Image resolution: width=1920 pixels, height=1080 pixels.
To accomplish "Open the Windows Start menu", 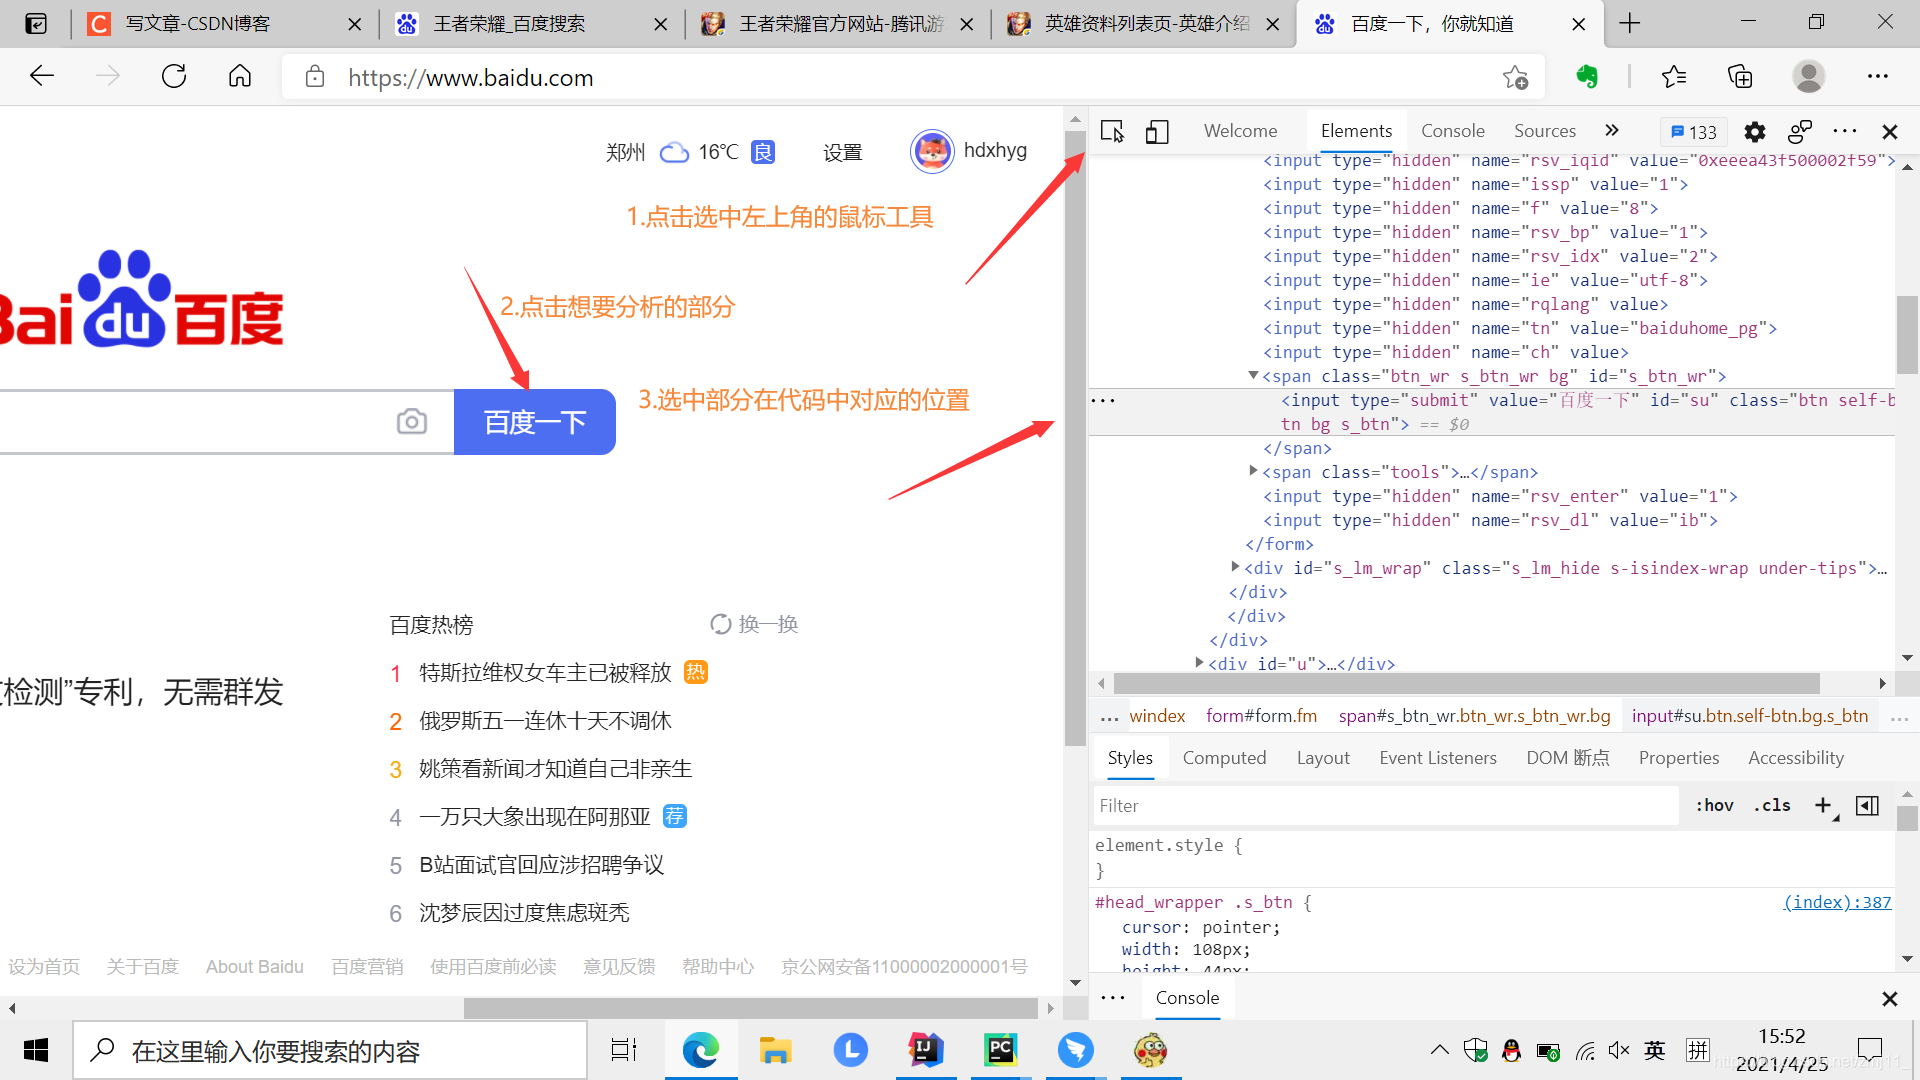I will (x=36, y=1050).
